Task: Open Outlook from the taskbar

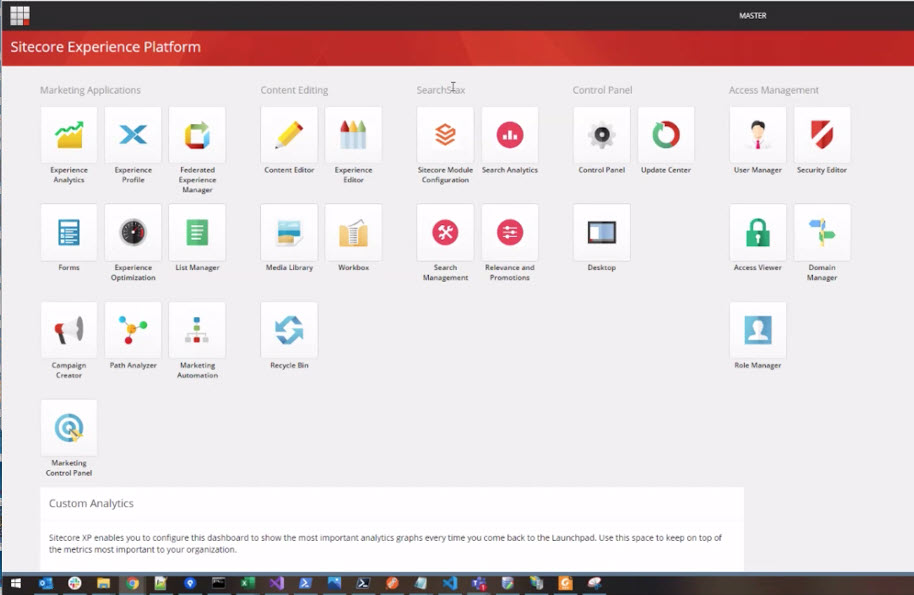Action: click(45, 583)
